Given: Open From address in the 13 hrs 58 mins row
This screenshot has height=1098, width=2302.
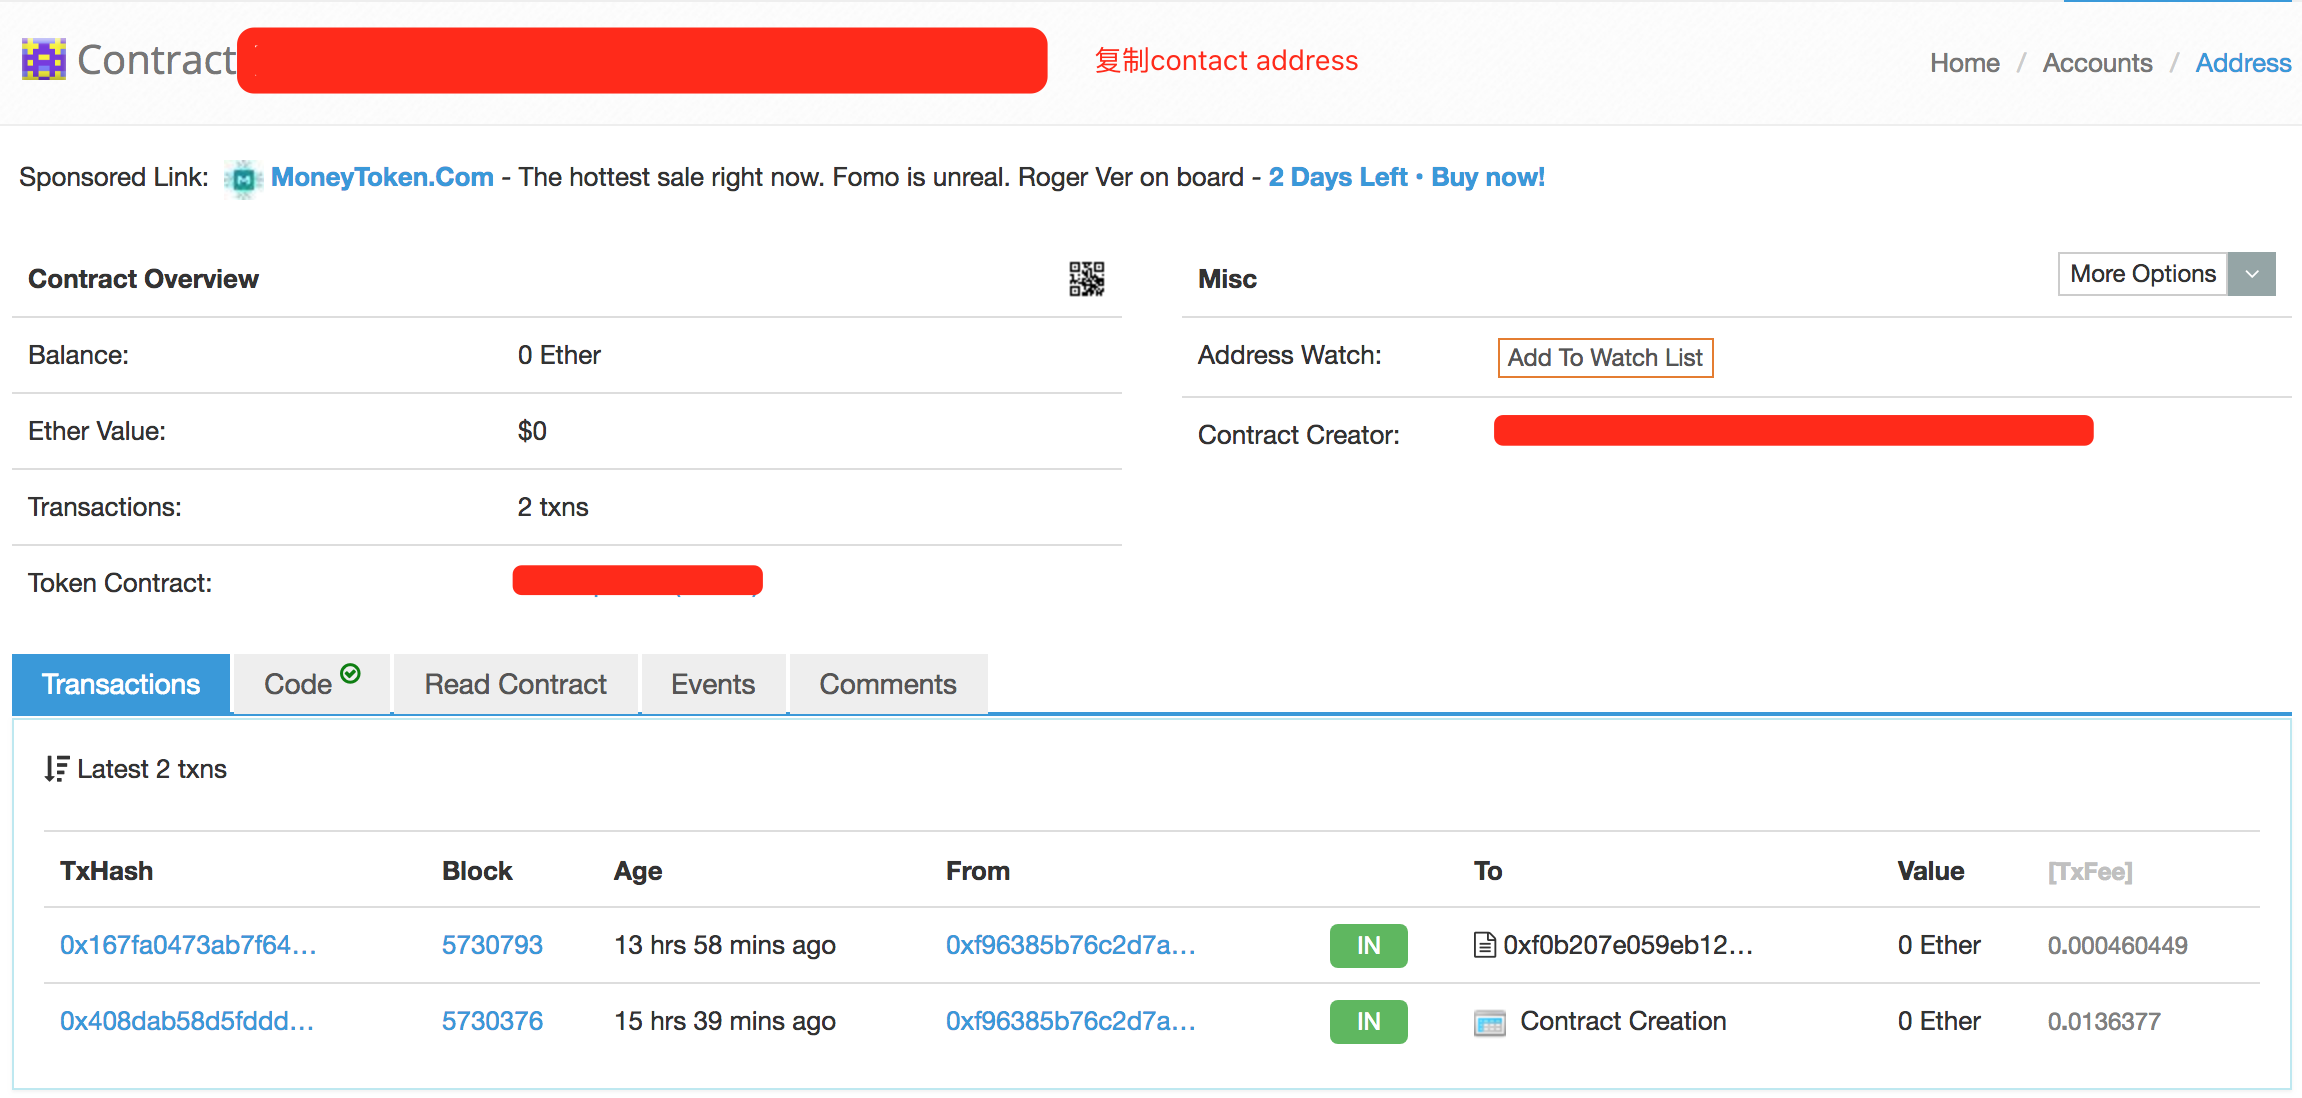Looking at the screenshot, I should (1071, 945).
